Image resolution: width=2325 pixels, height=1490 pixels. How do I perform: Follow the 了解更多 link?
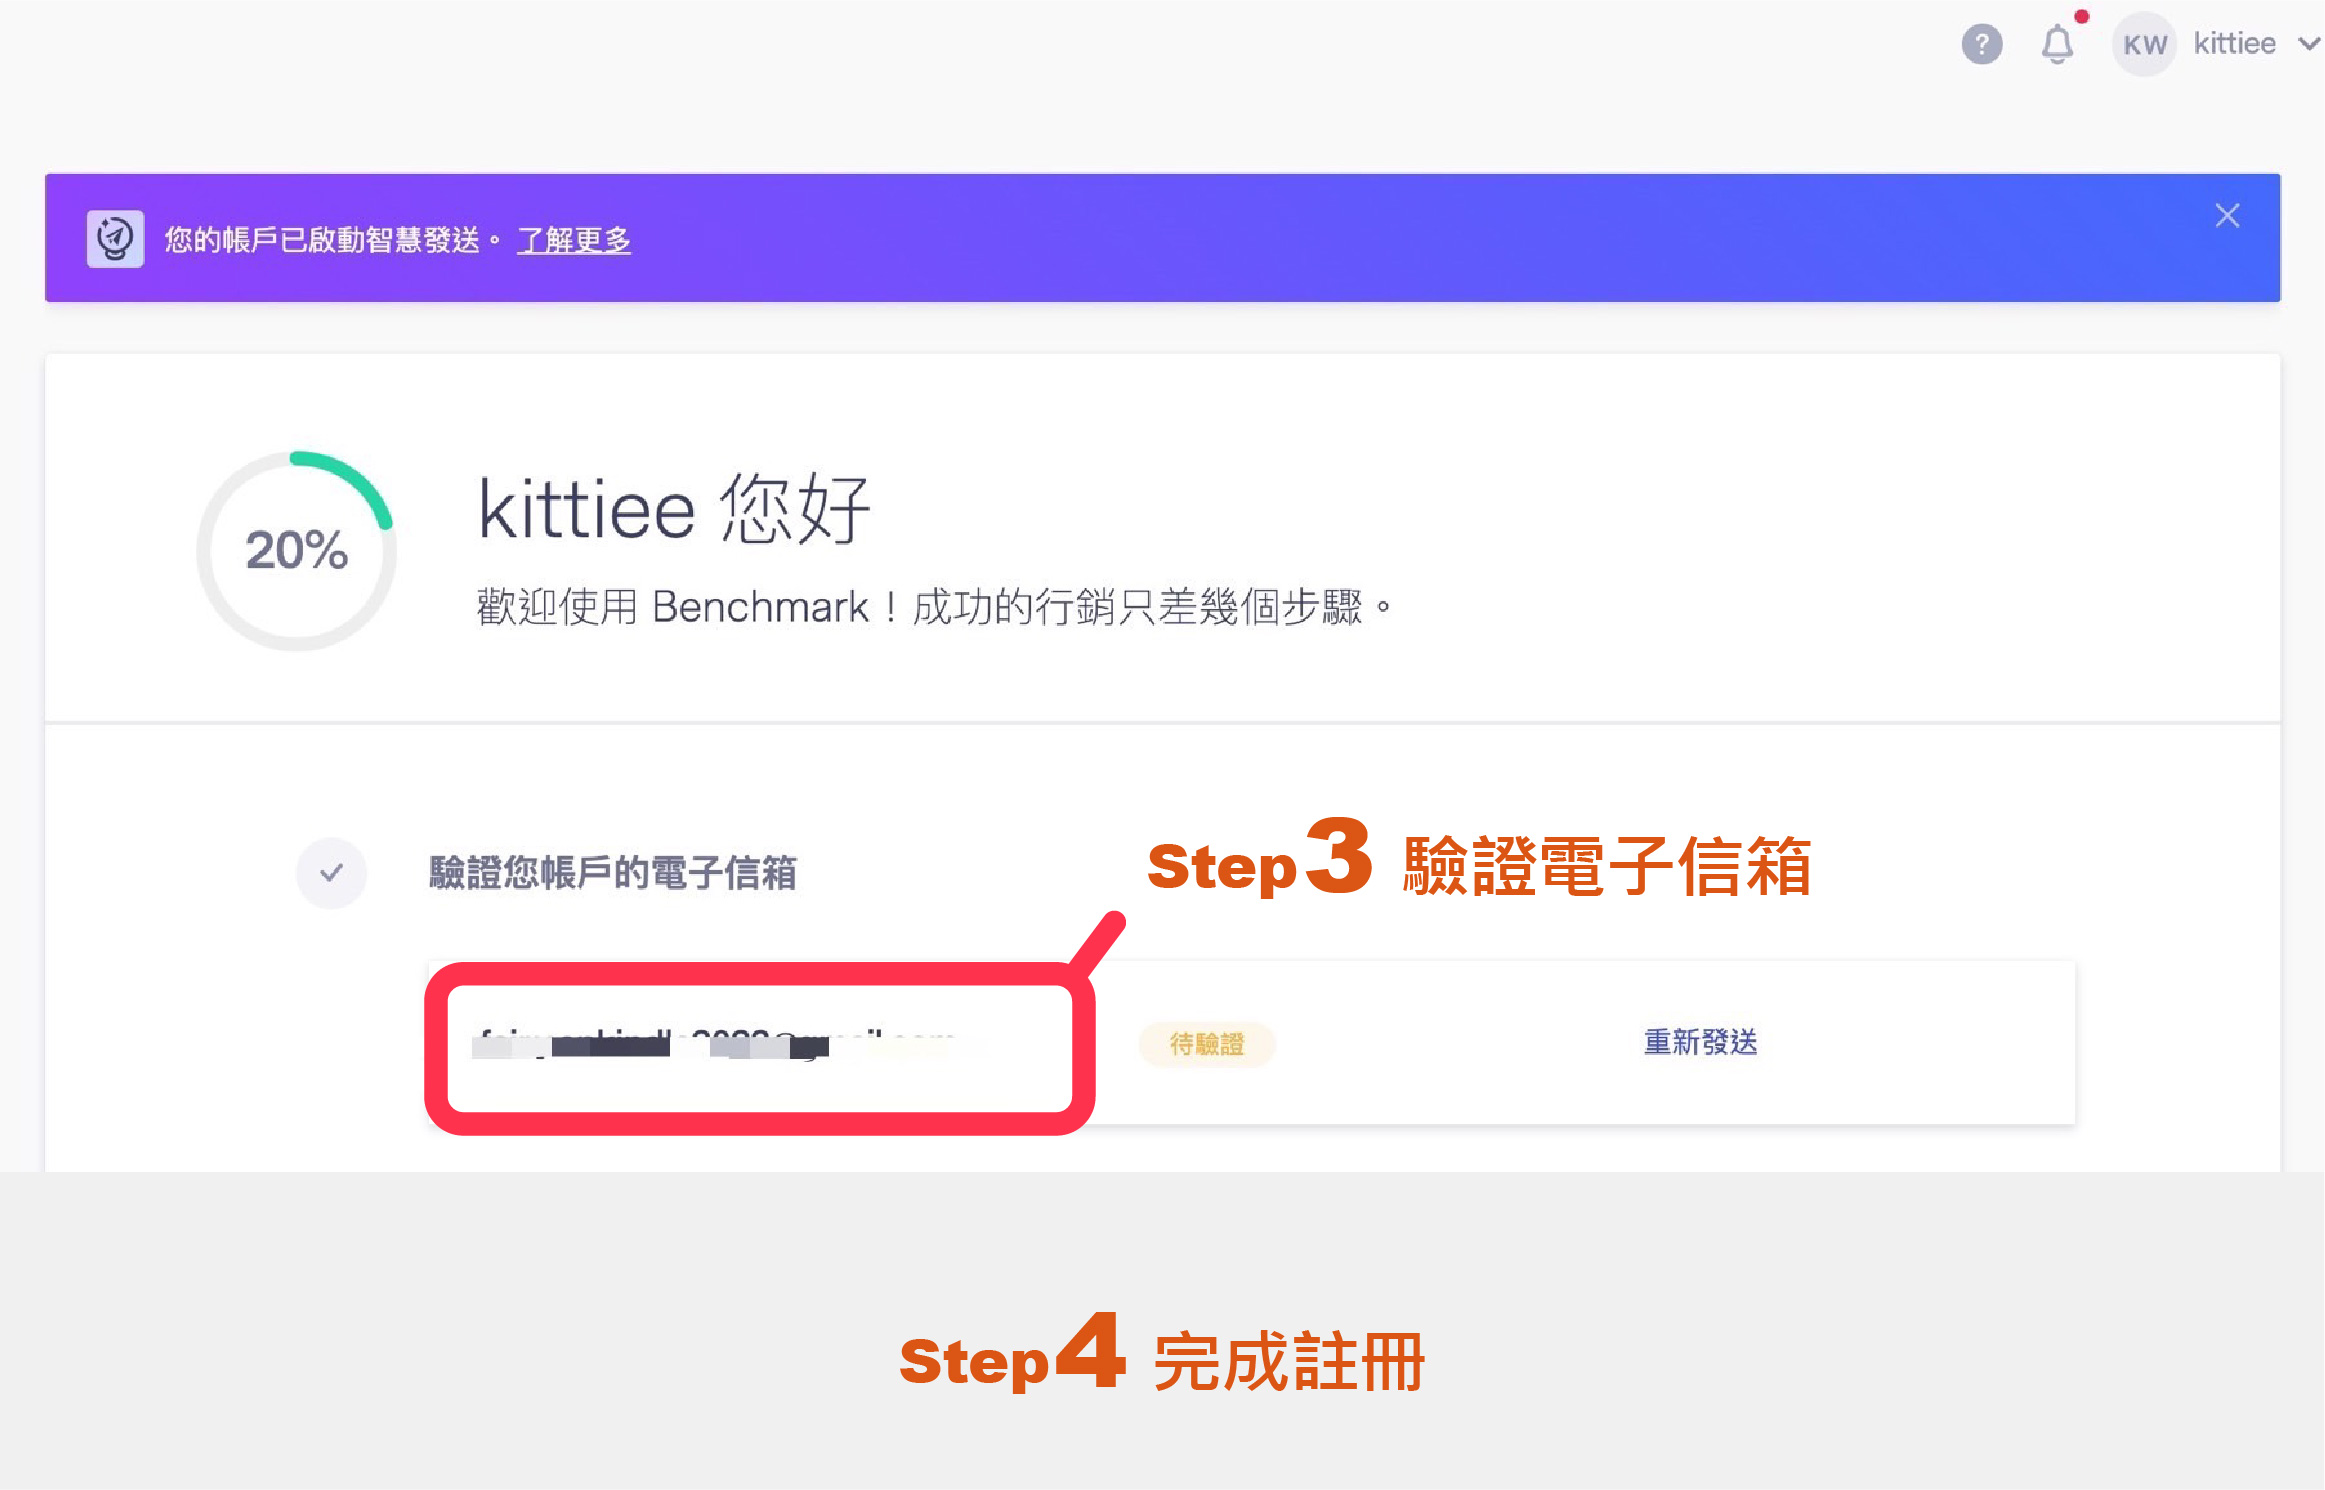pos(573,240)
